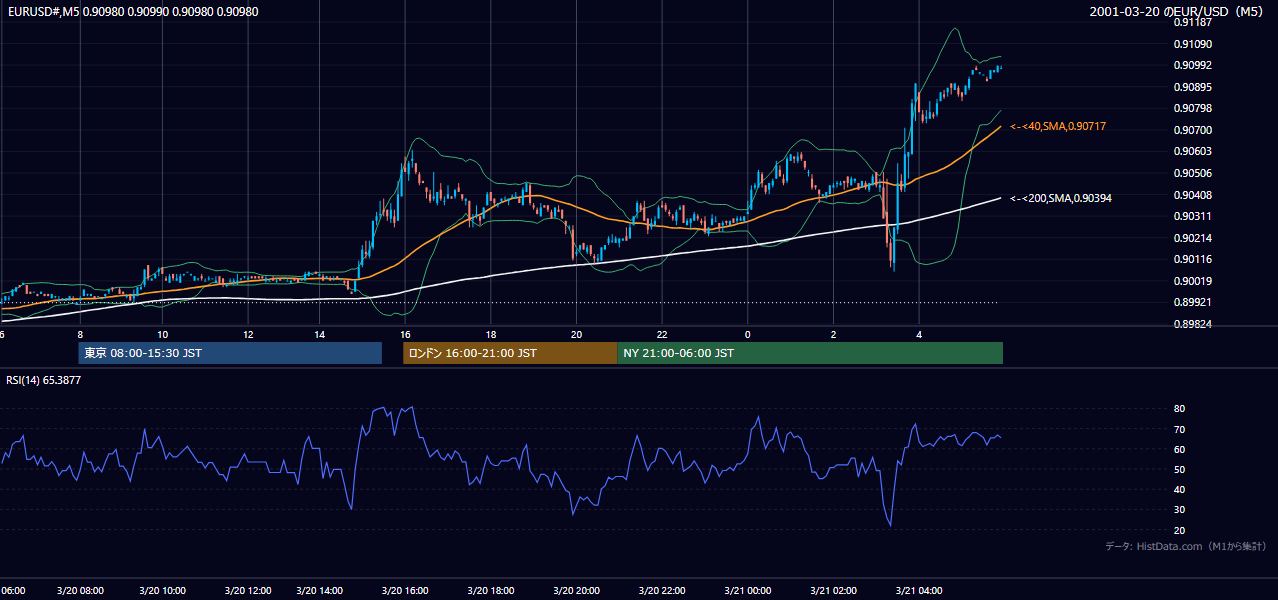Click the 200 SMA 0.90394 line label

[x=1060, y=198]
